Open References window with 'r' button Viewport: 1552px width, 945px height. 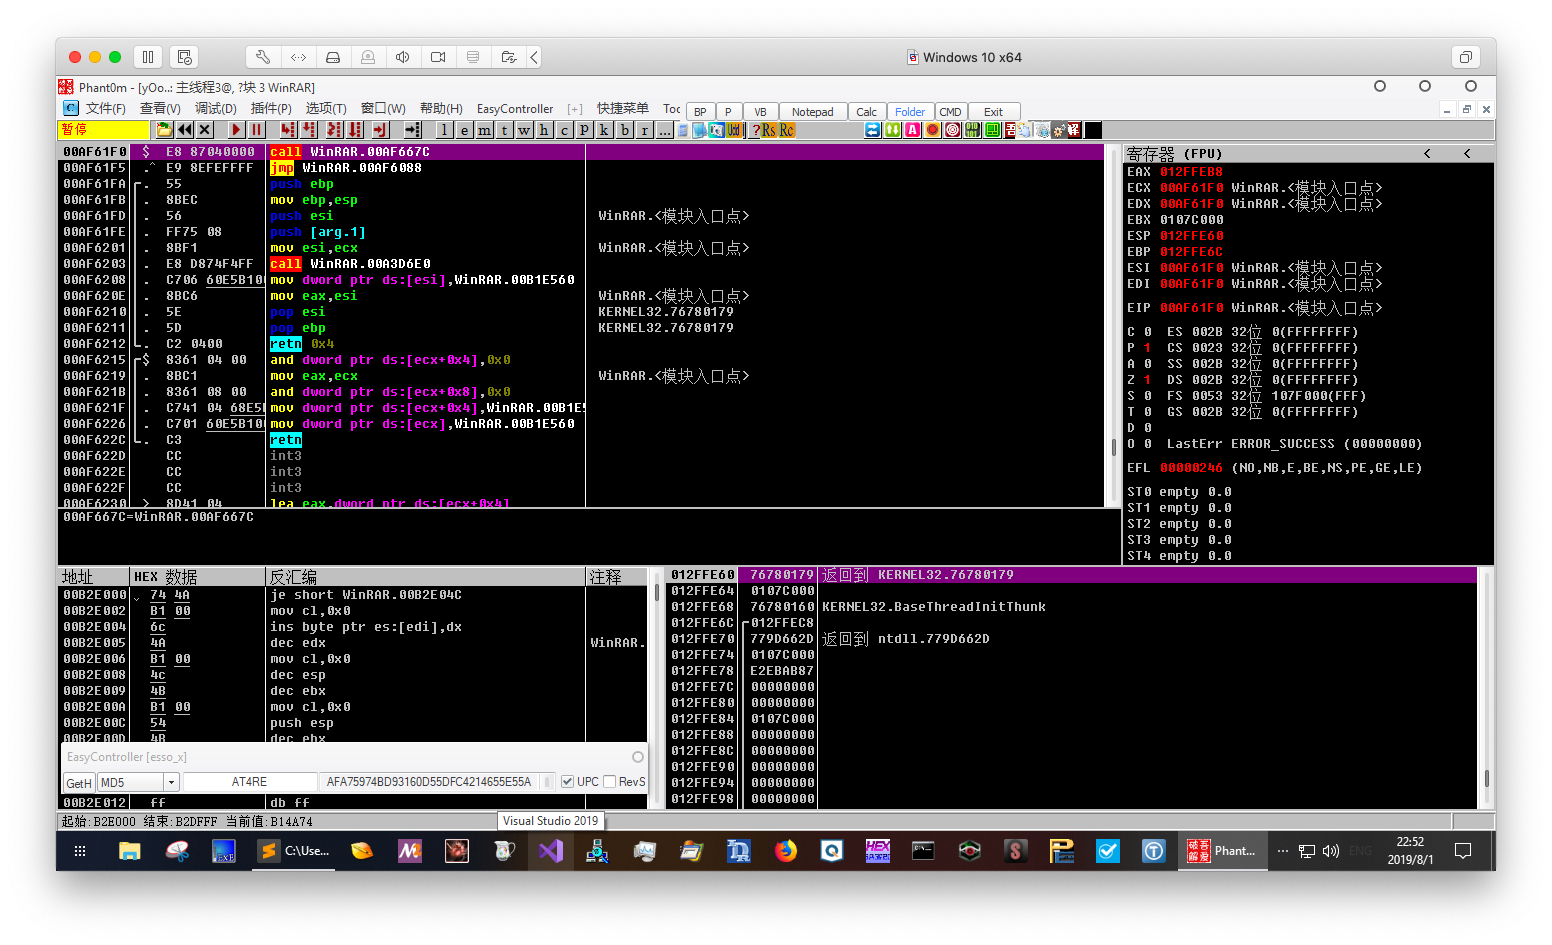(x=644, y=130)
